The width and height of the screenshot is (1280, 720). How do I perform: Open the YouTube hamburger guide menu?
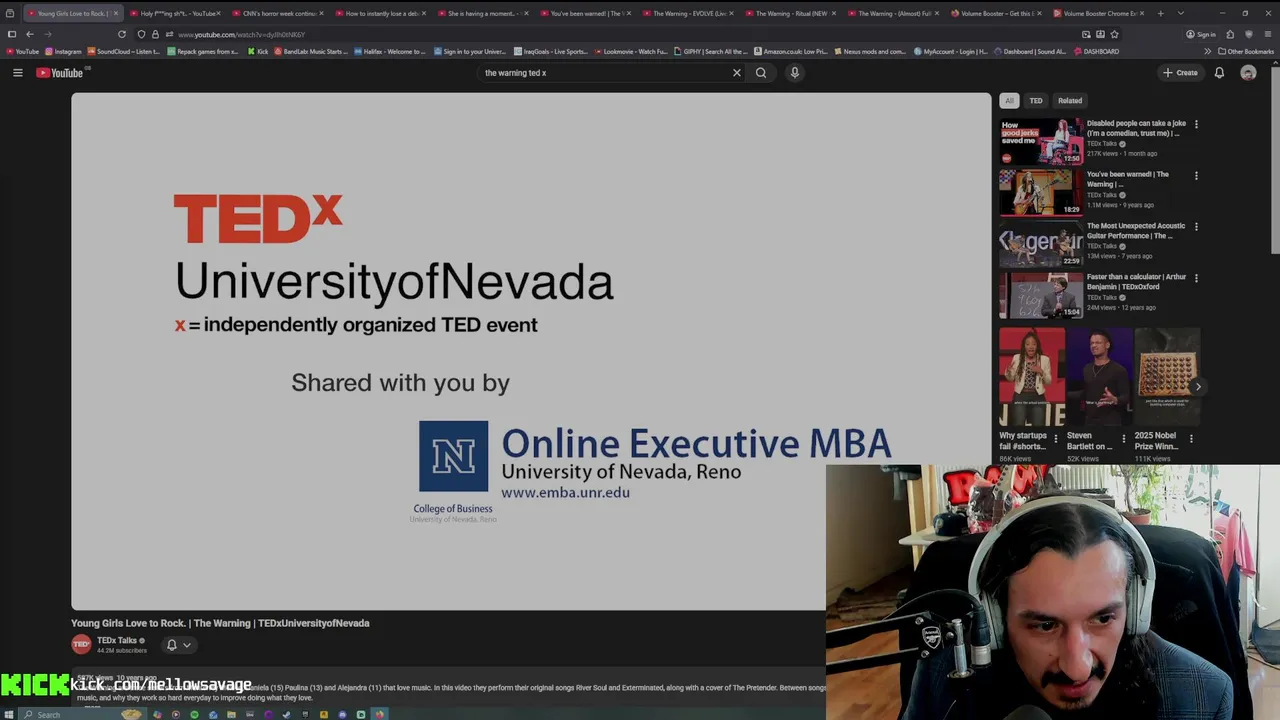pyautogui.click(x=17, y=73)
